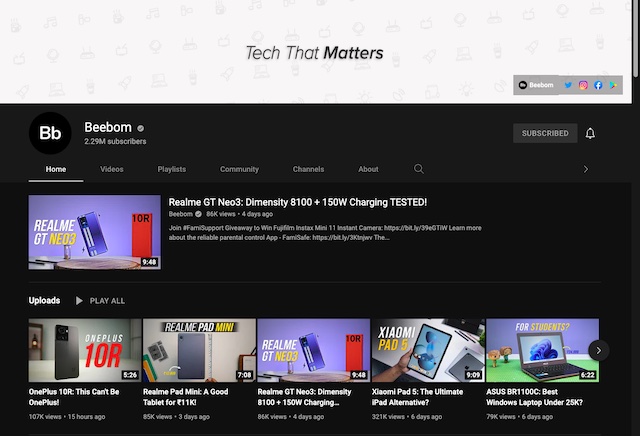
Task: Click the featured video description text
Action: click(325, 233)
